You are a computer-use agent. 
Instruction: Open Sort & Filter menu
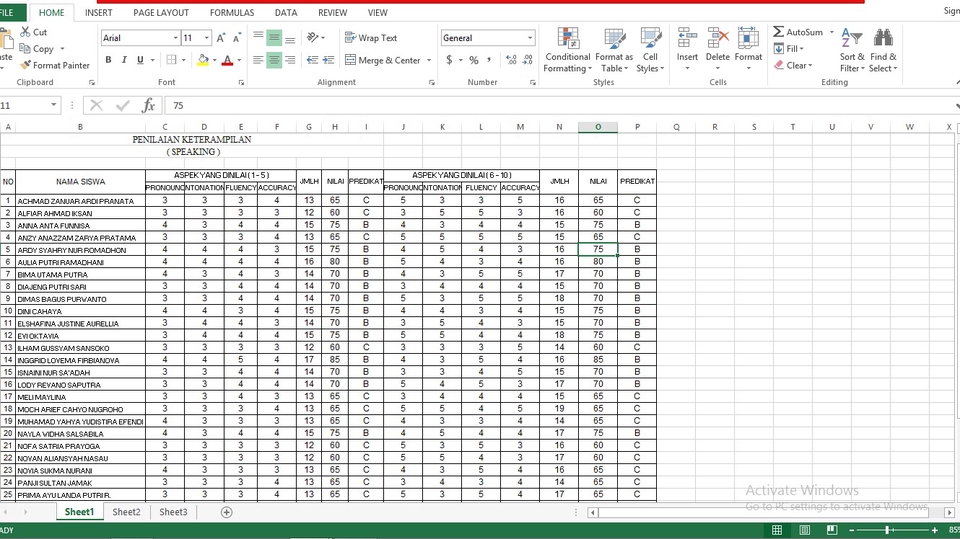[852, 50]
